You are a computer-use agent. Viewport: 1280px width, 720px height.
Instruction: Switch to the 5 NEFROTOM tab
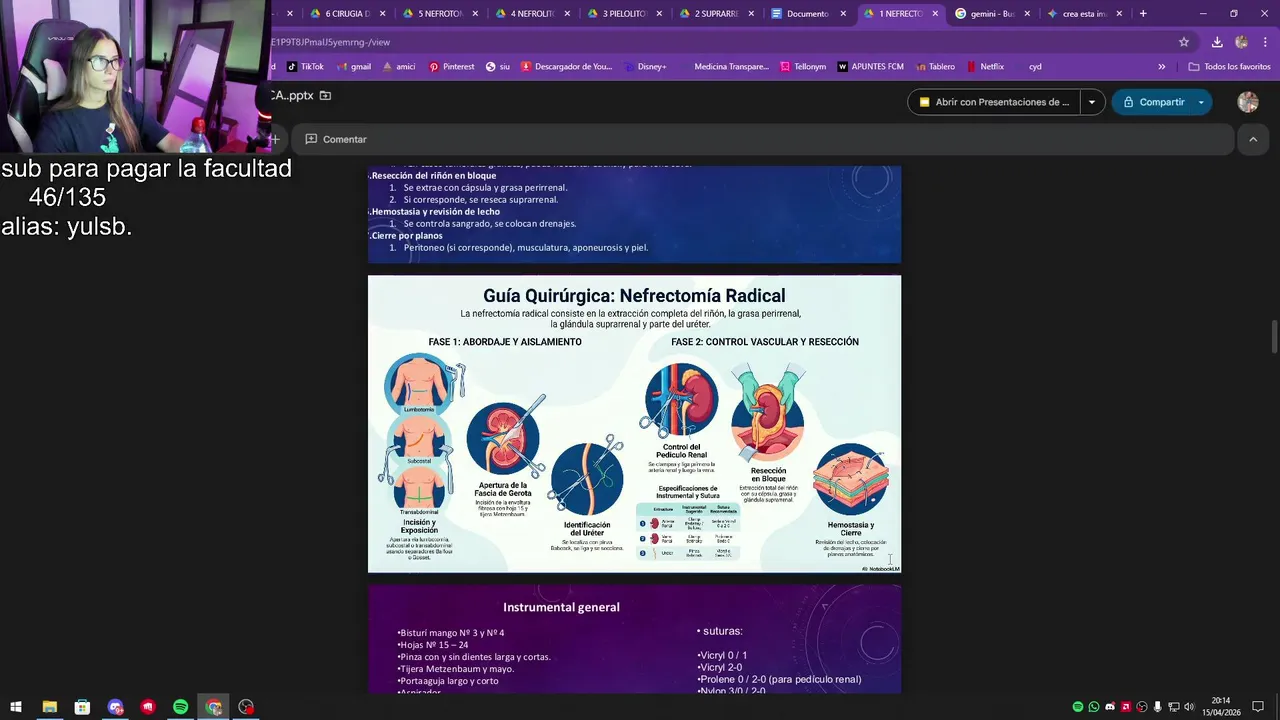point(433,14)
